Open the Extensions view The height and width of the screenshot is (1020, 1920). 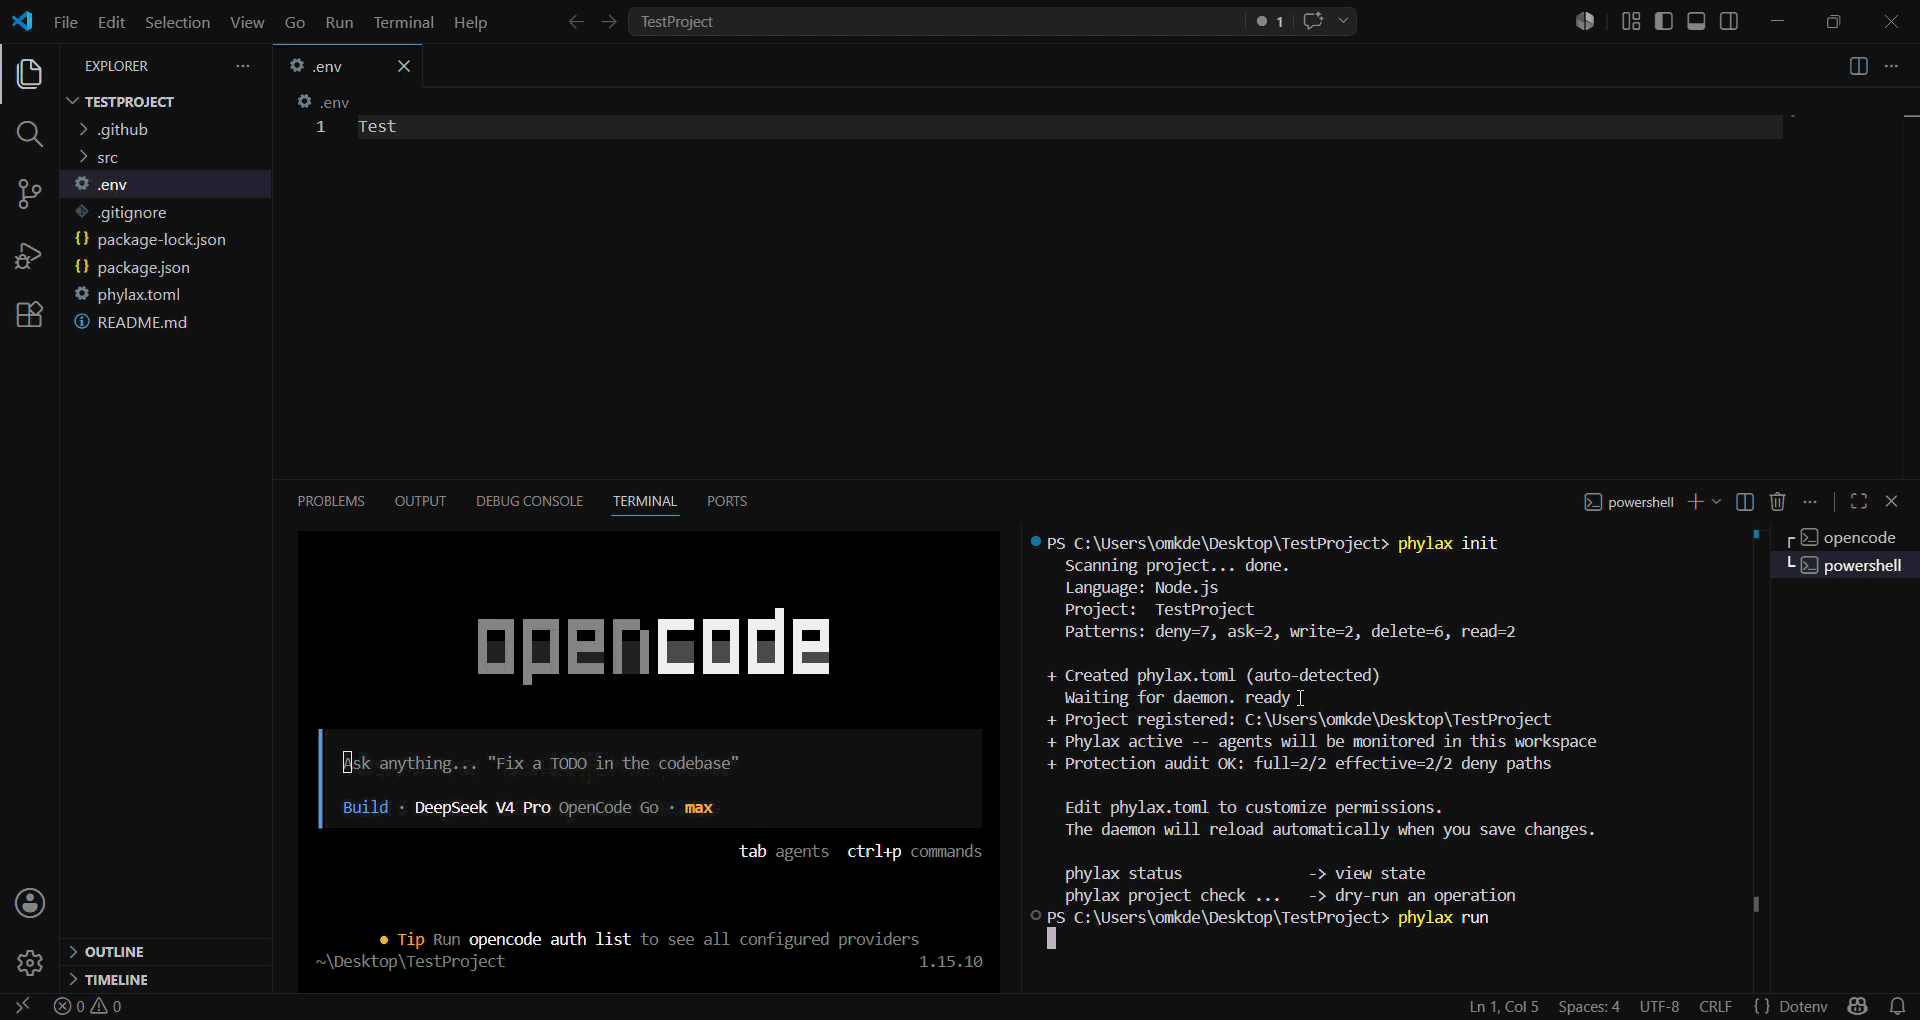tap(29, 315)
